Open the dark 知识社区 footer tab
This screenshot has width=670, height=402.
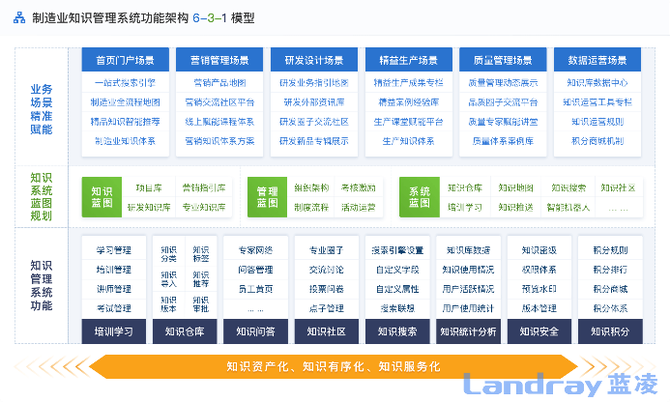click(326, 331)
